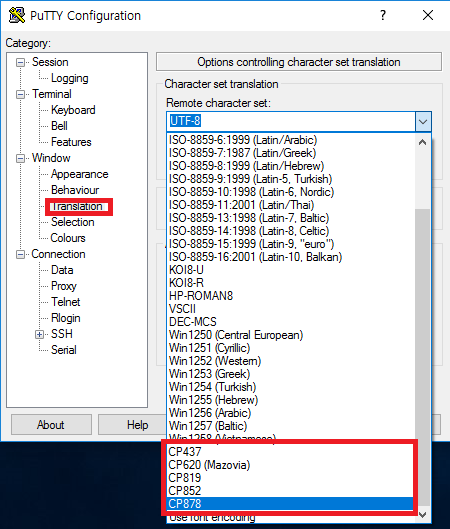Choose ISO-8859-16:2001 (Latin-10, Balkan)
Image resolution: width=450 pixels, height=529 pixels.
291,257
